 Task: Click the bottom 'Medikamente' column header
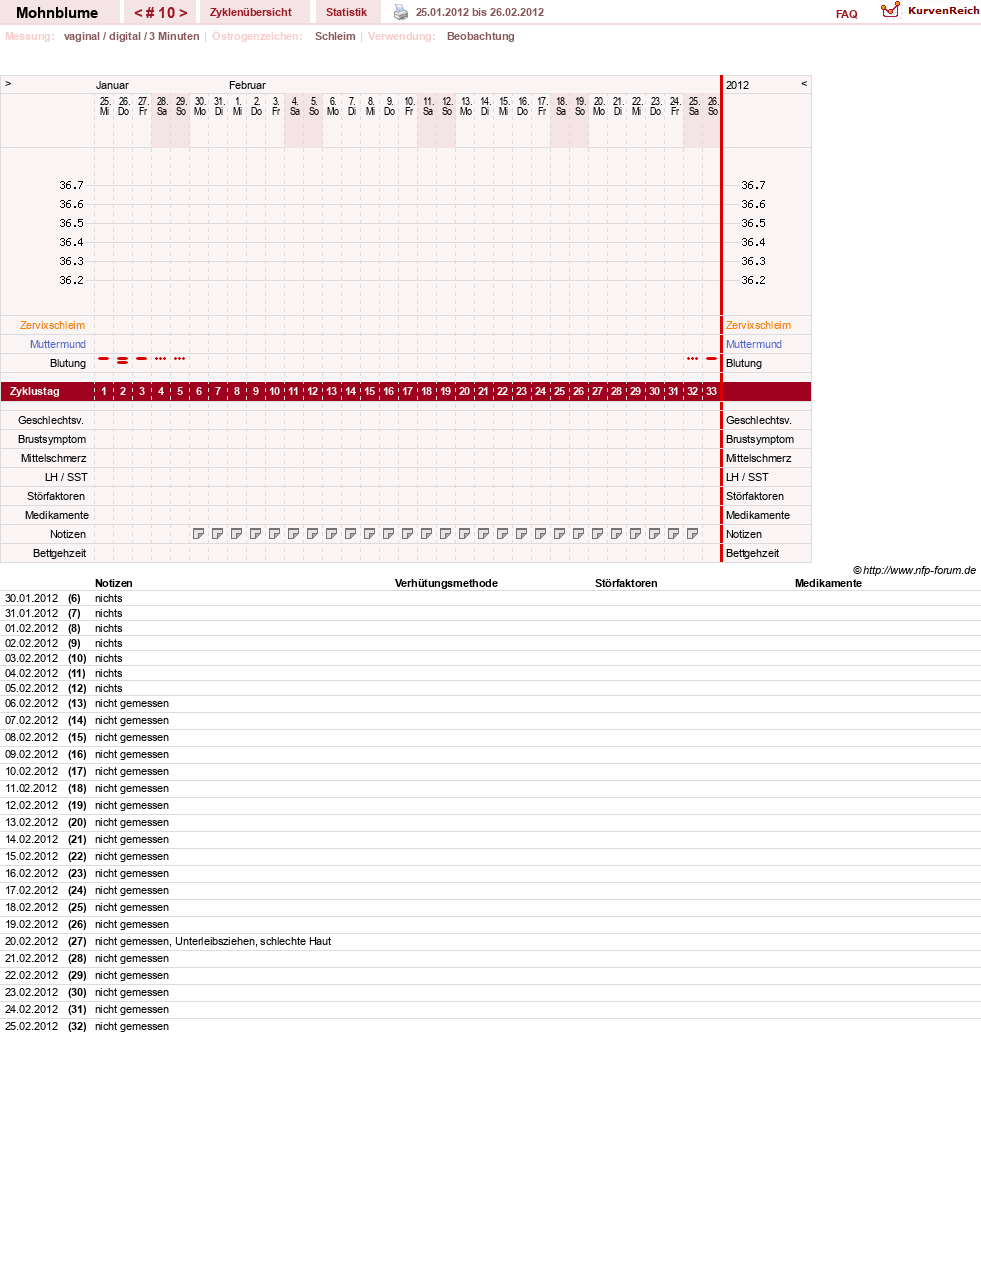point(828,583)
